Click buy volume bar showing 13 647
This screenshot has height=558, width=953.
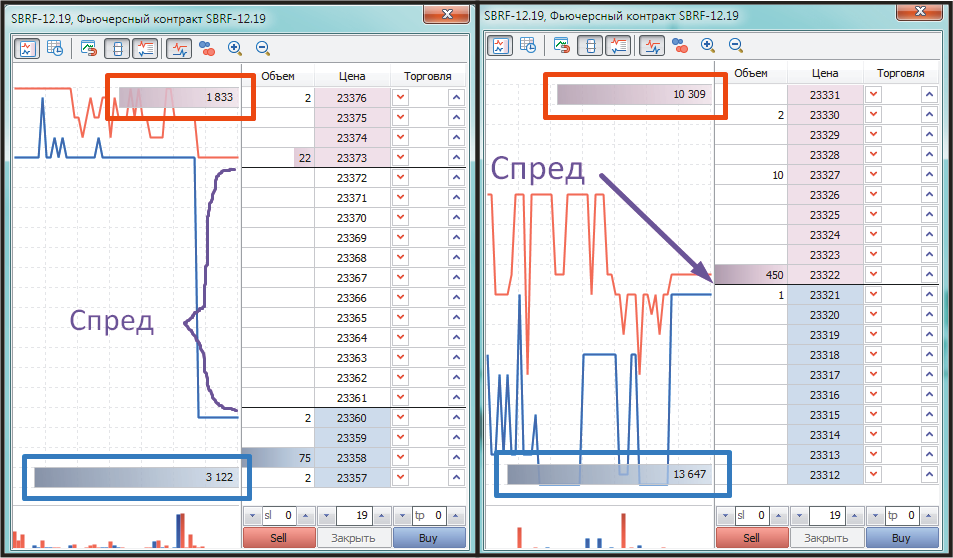click(609, 474)
